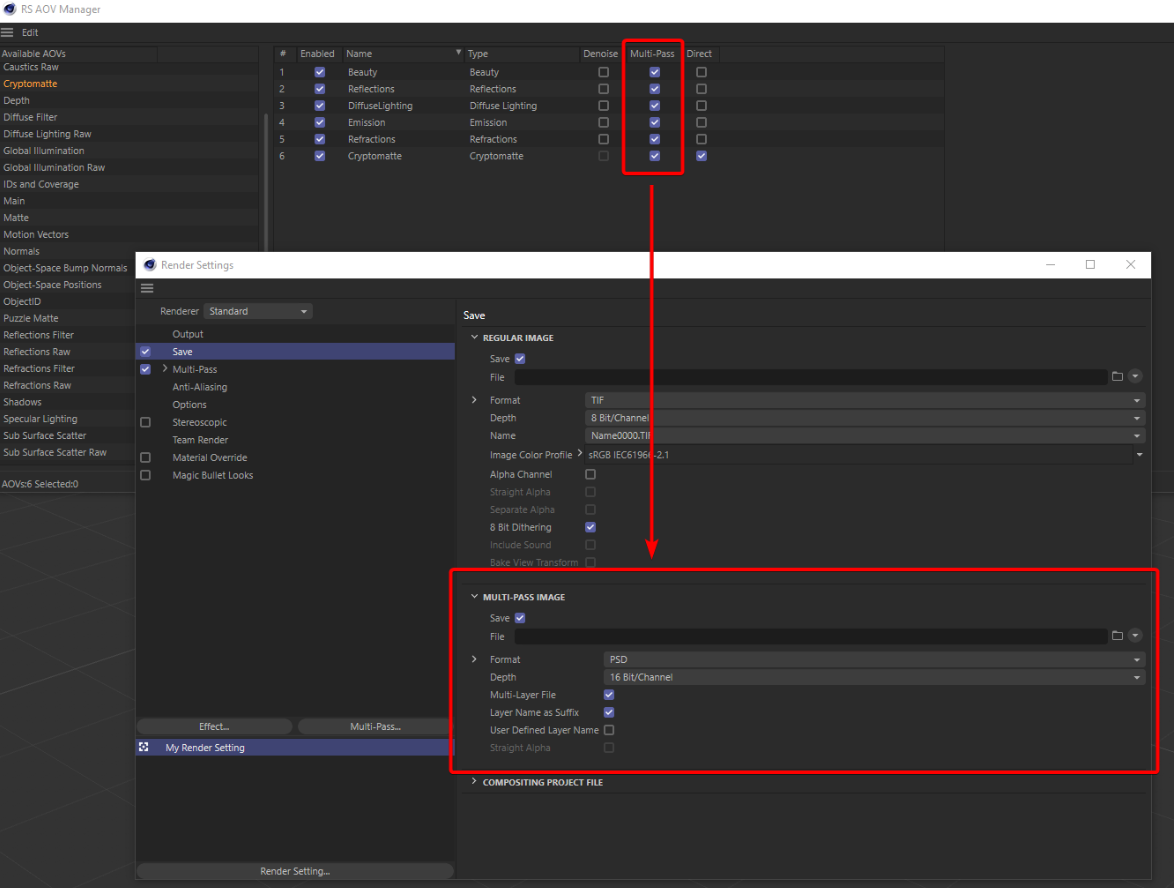Uncheck Layer Name as Suffix
Screen dimensions: 1174x888
608,712
